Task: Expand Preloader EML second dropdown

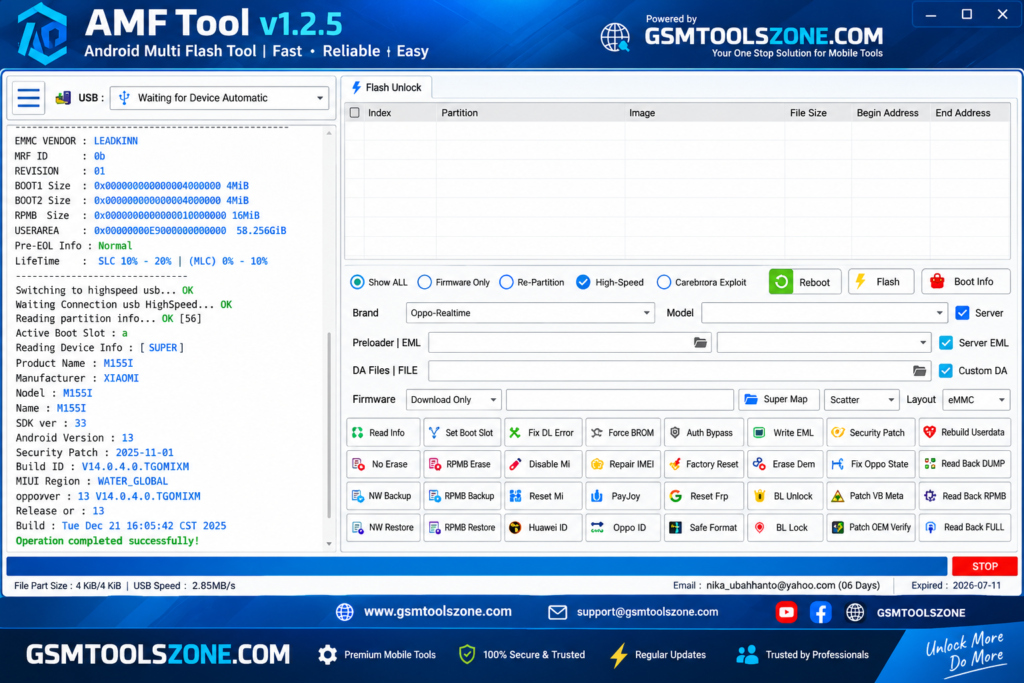Action: 824,343
